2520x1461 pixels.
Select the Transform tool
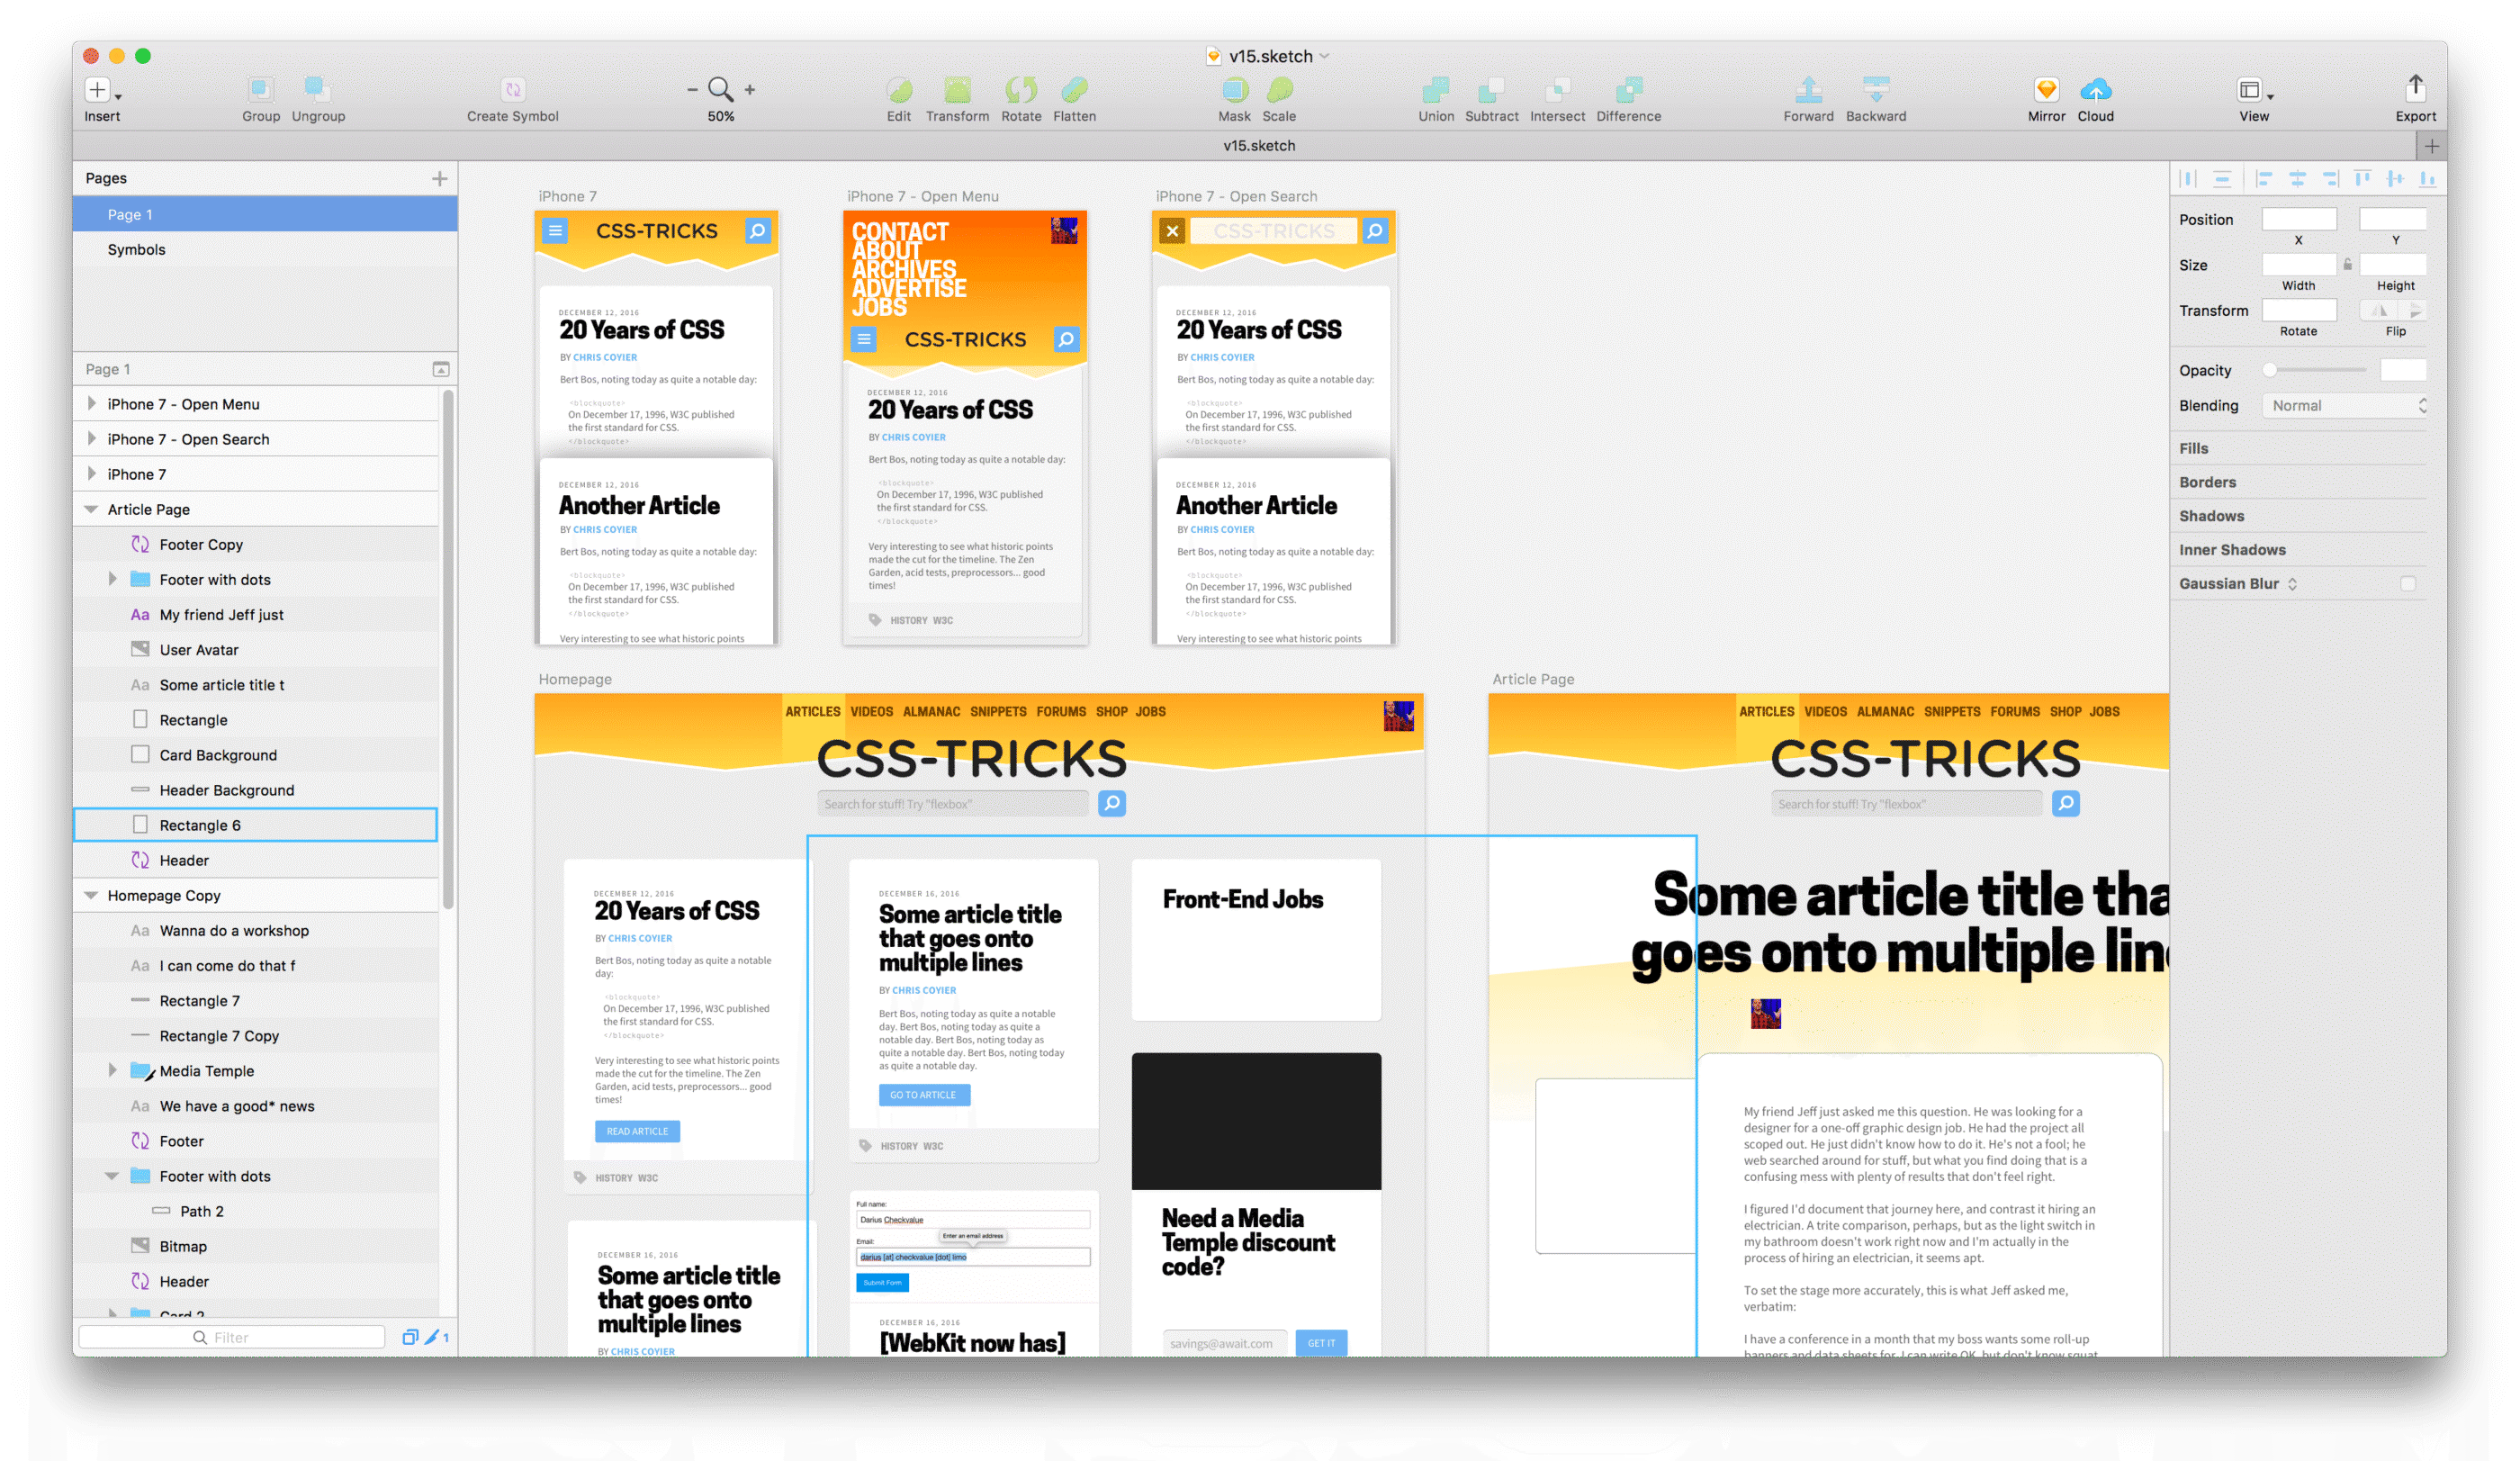click(x=957, y=90)
